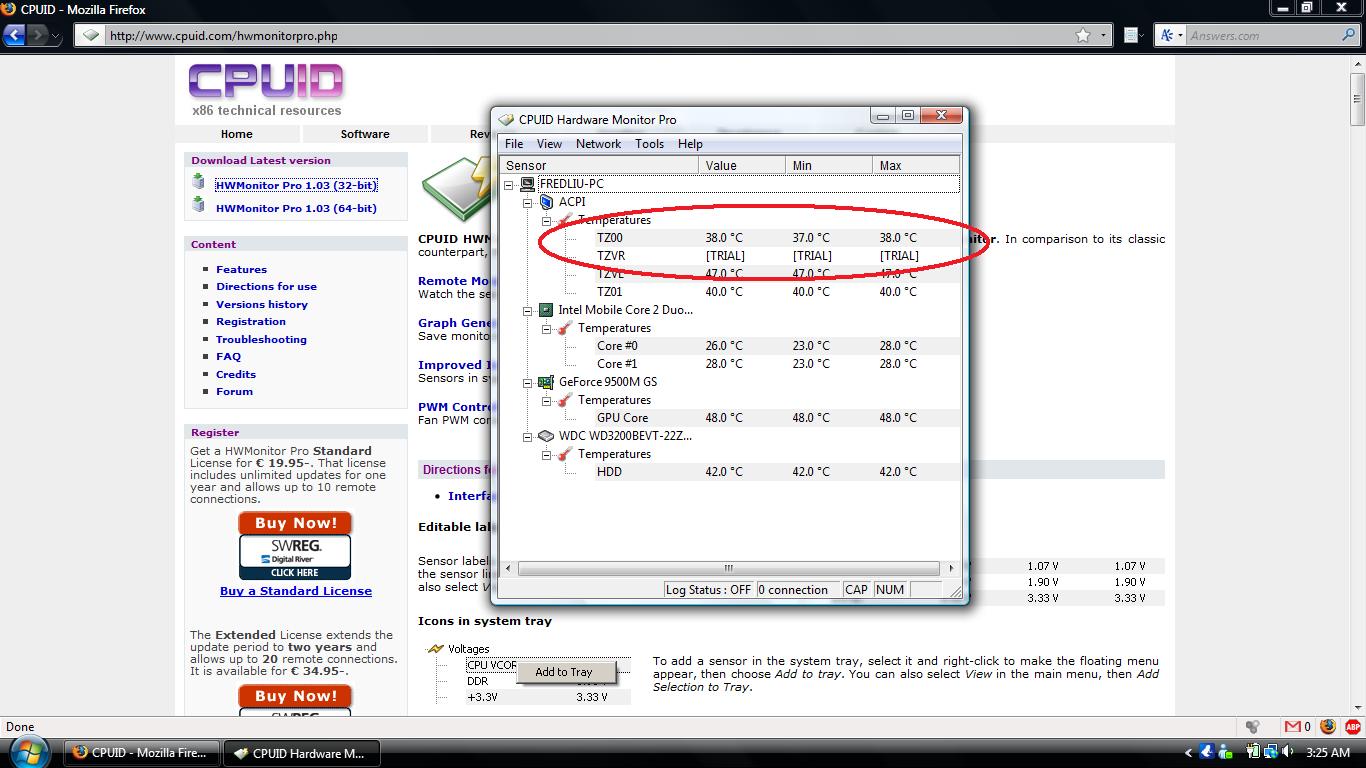Viewport: 1366px width, 768px height.
Task: Open the Features link
Action: coord(241,269)
